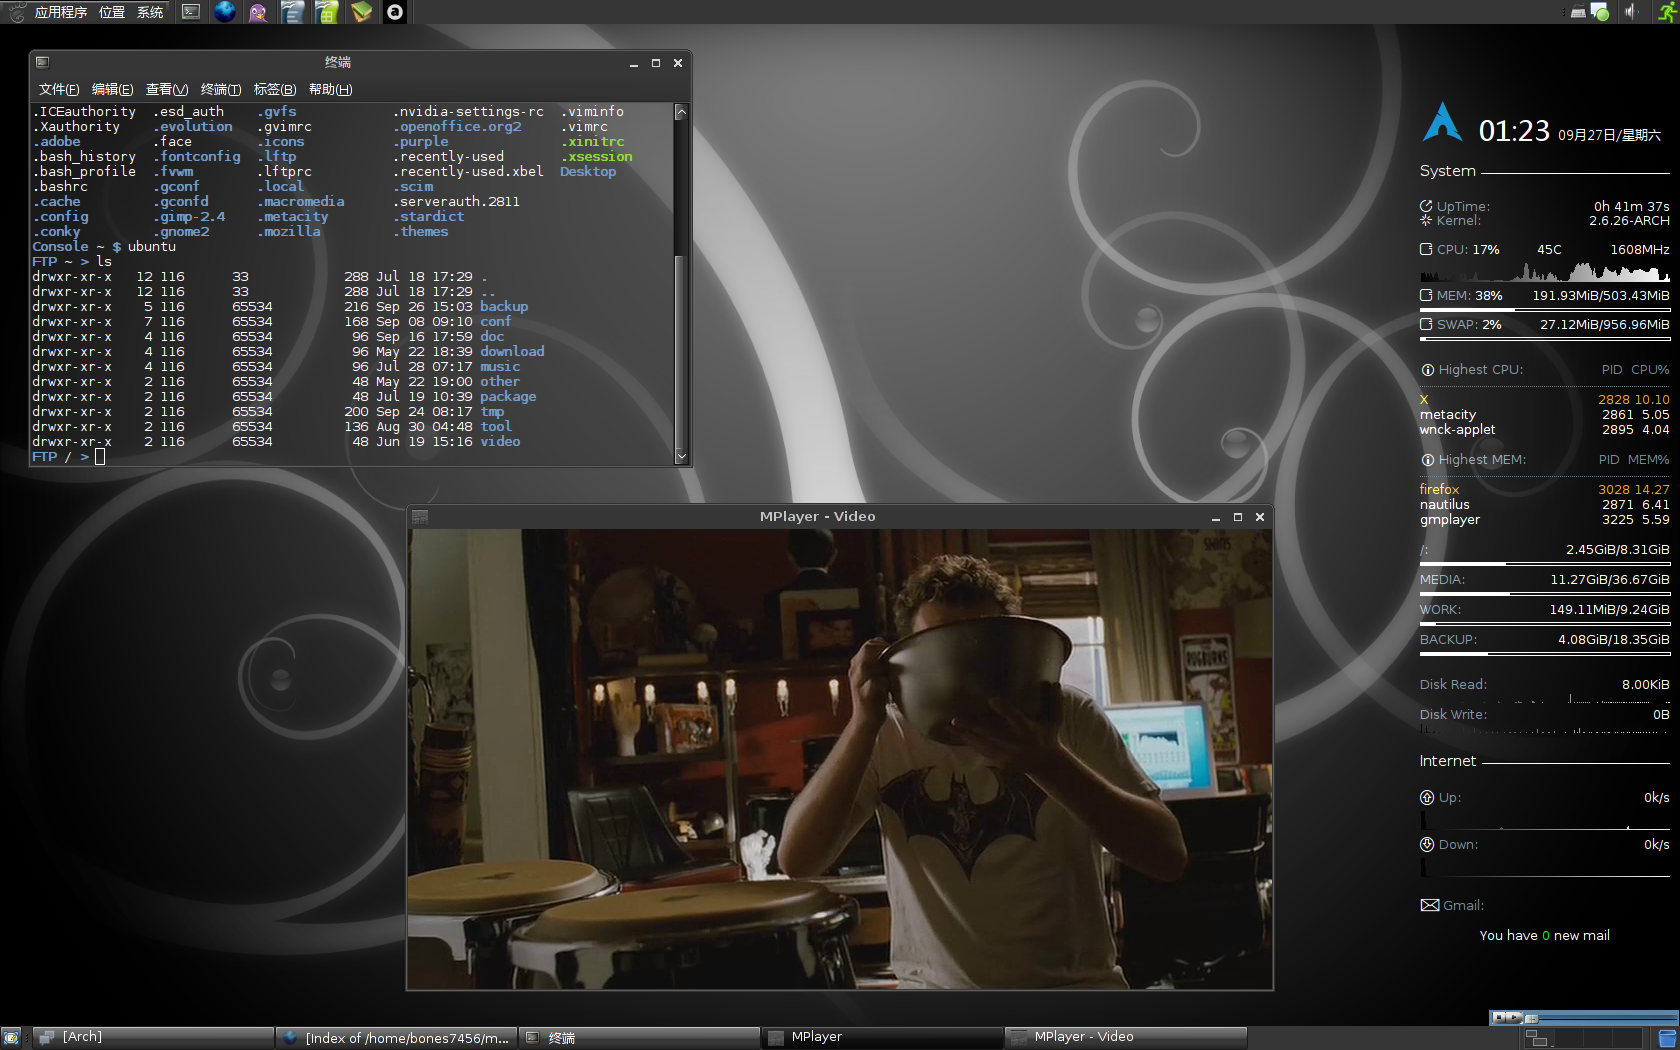The width and height of the screenshot is (1680, 1050).
Task: Open the MPlayer Video window menu icon
Action: coord(420,517)
